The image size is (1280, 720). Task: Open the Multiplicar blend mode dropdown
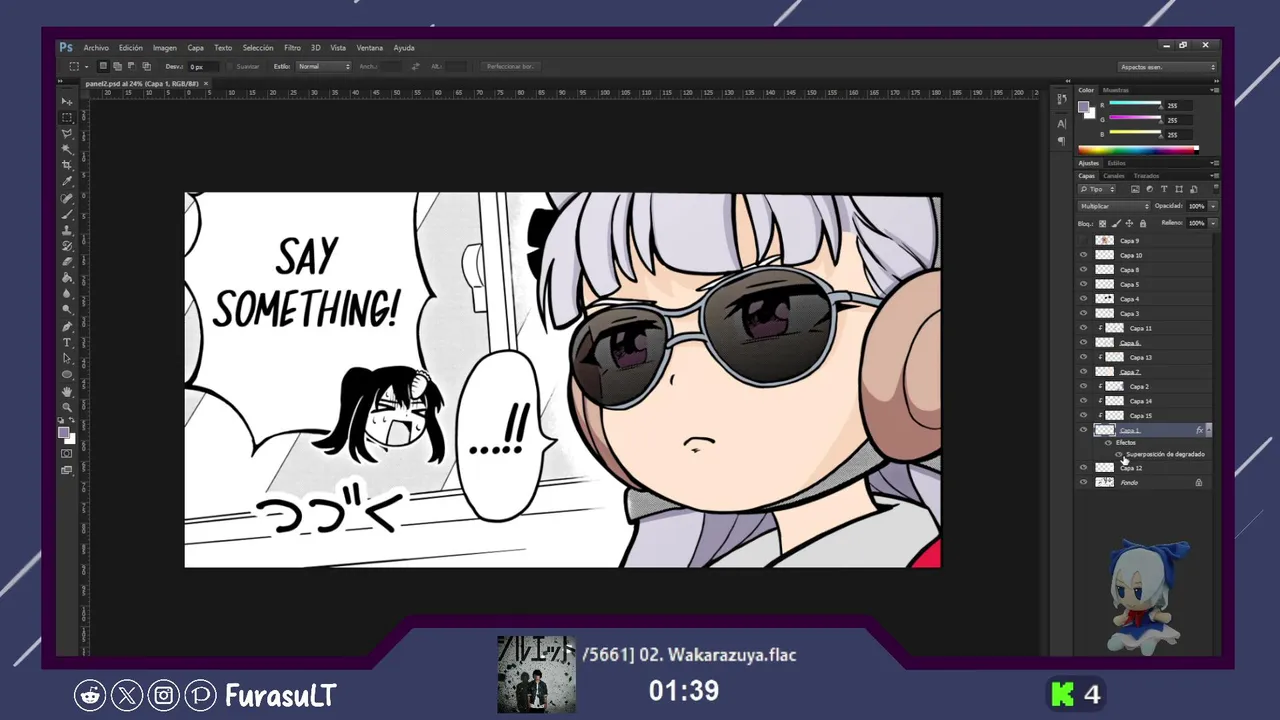tap(1114, 206)
